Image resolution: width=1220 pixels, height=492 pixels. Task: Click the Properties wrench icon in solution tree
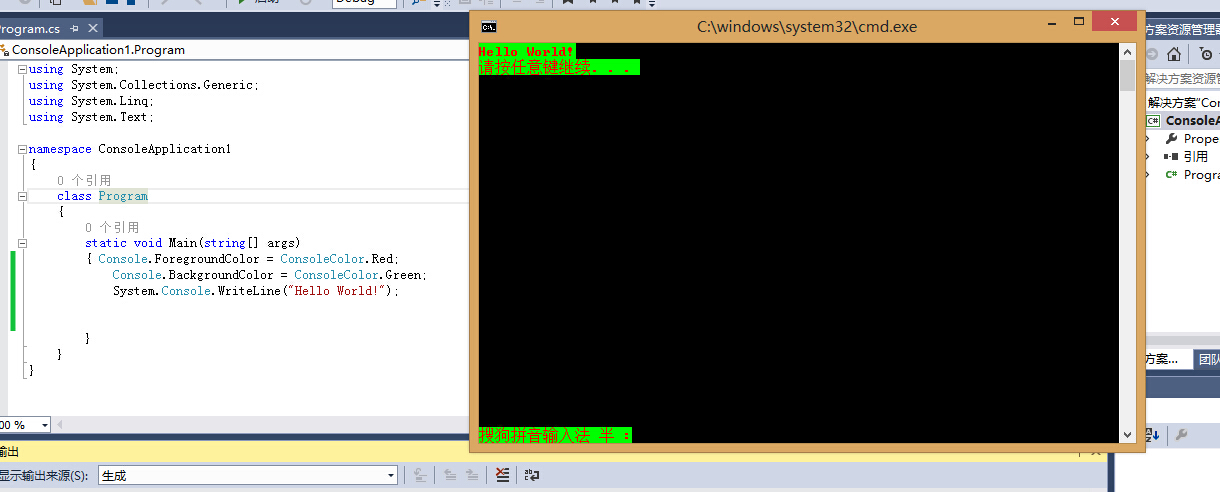[1171, 139]
